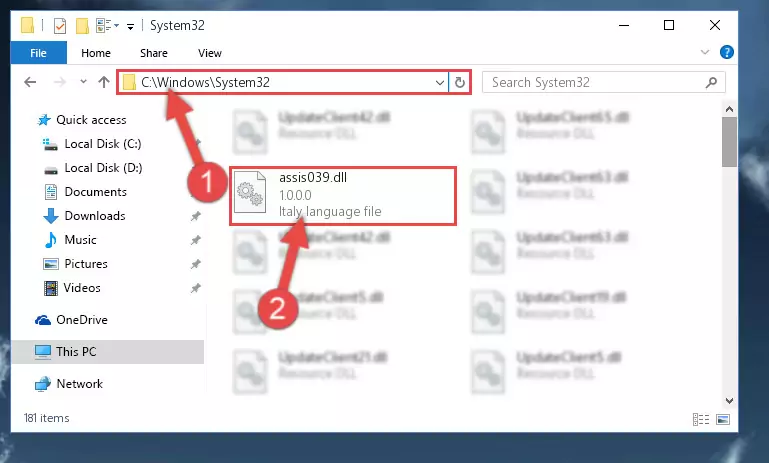769x463 pixels.
Task: Click the Back navigation arrow
Action: coord(30,82)
